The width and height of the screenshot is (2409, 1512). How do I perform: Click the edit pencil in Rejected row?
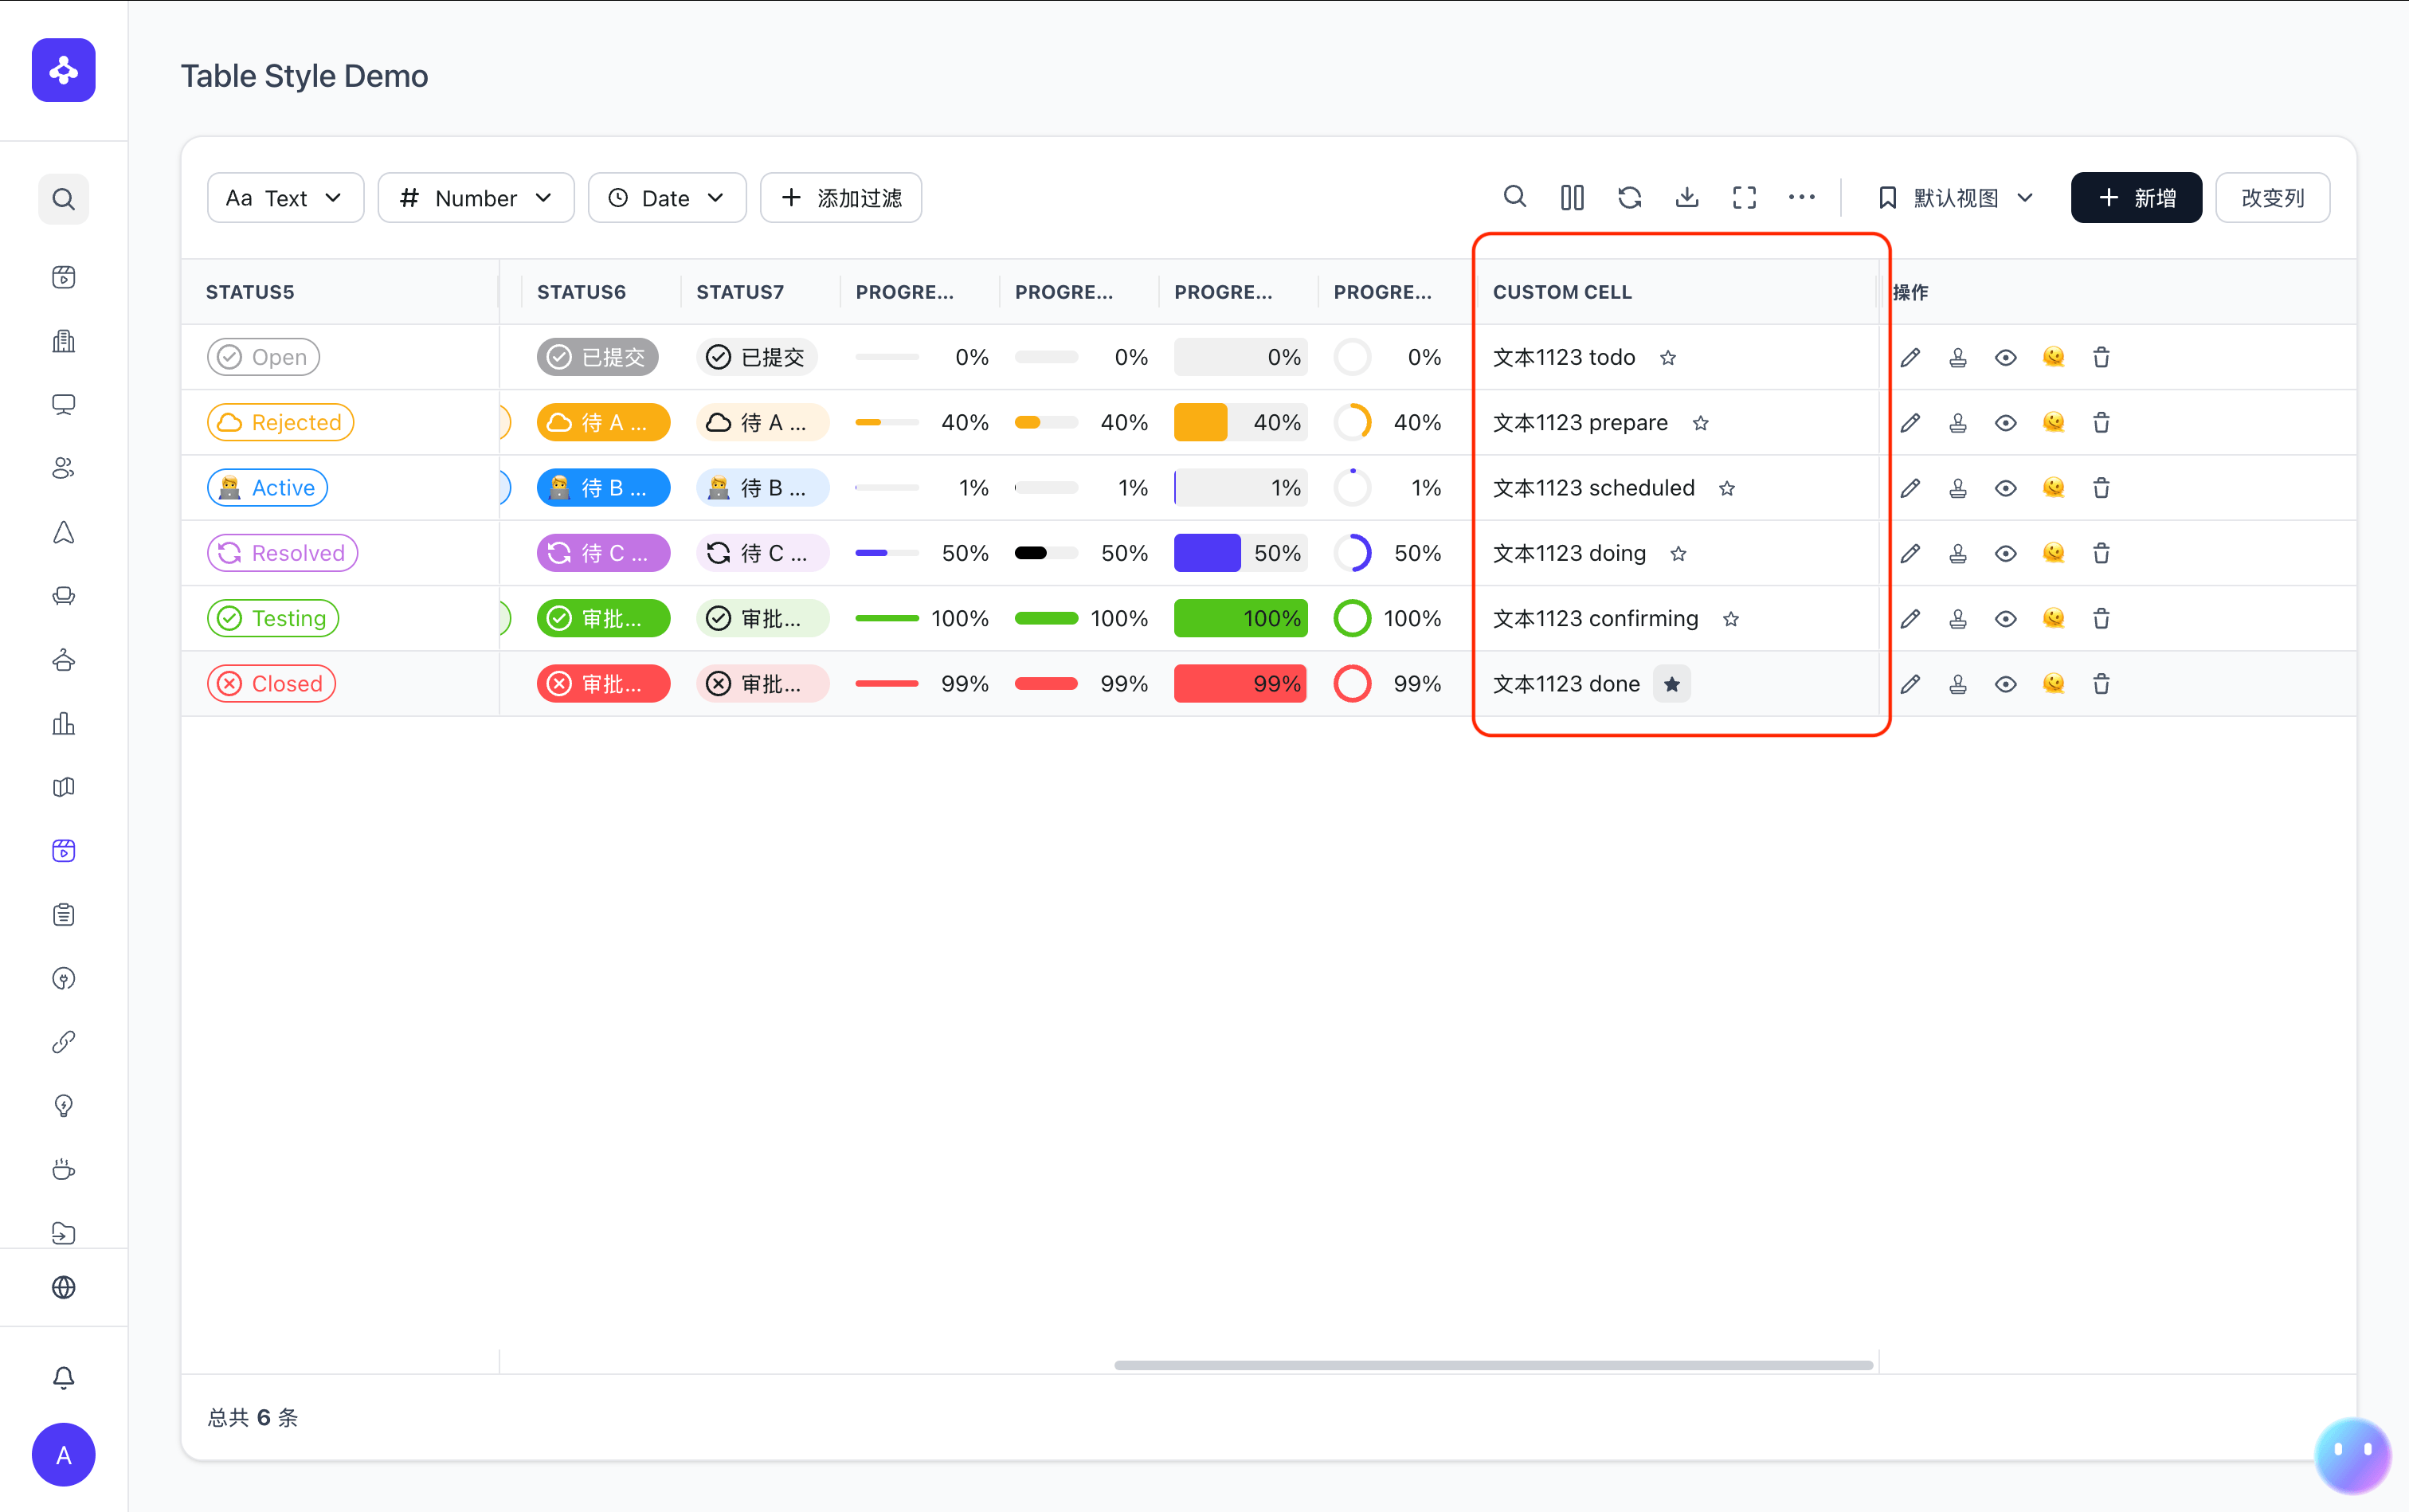click(1910, 423)
